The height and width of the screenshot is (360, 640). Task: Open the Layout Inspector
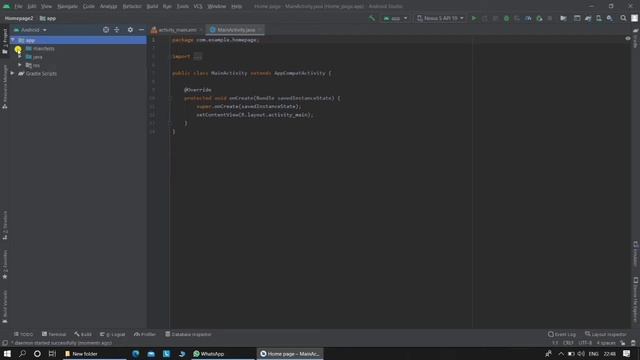(x=606, y=334)
